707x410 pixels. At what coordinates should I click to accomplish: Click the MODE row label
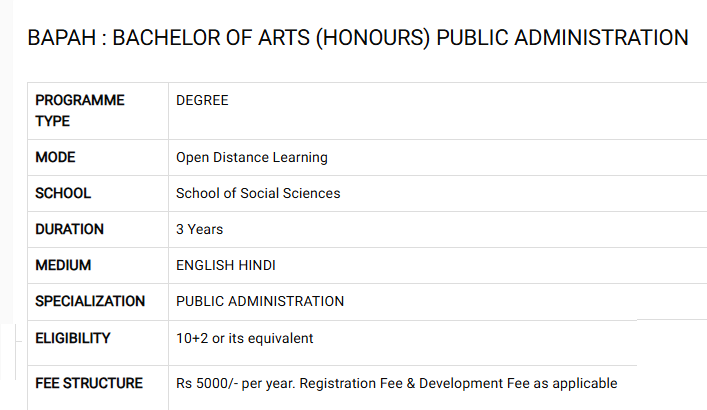click(55, 157)
